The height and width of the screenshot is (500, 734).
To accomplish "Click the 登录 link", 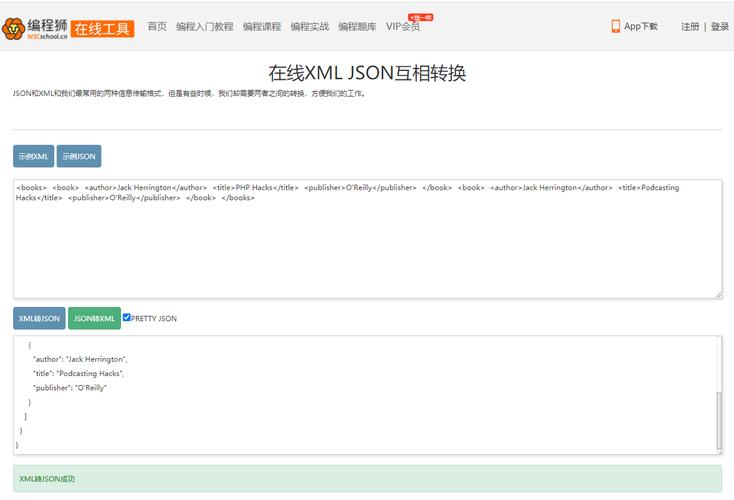I will coord(719,27).
